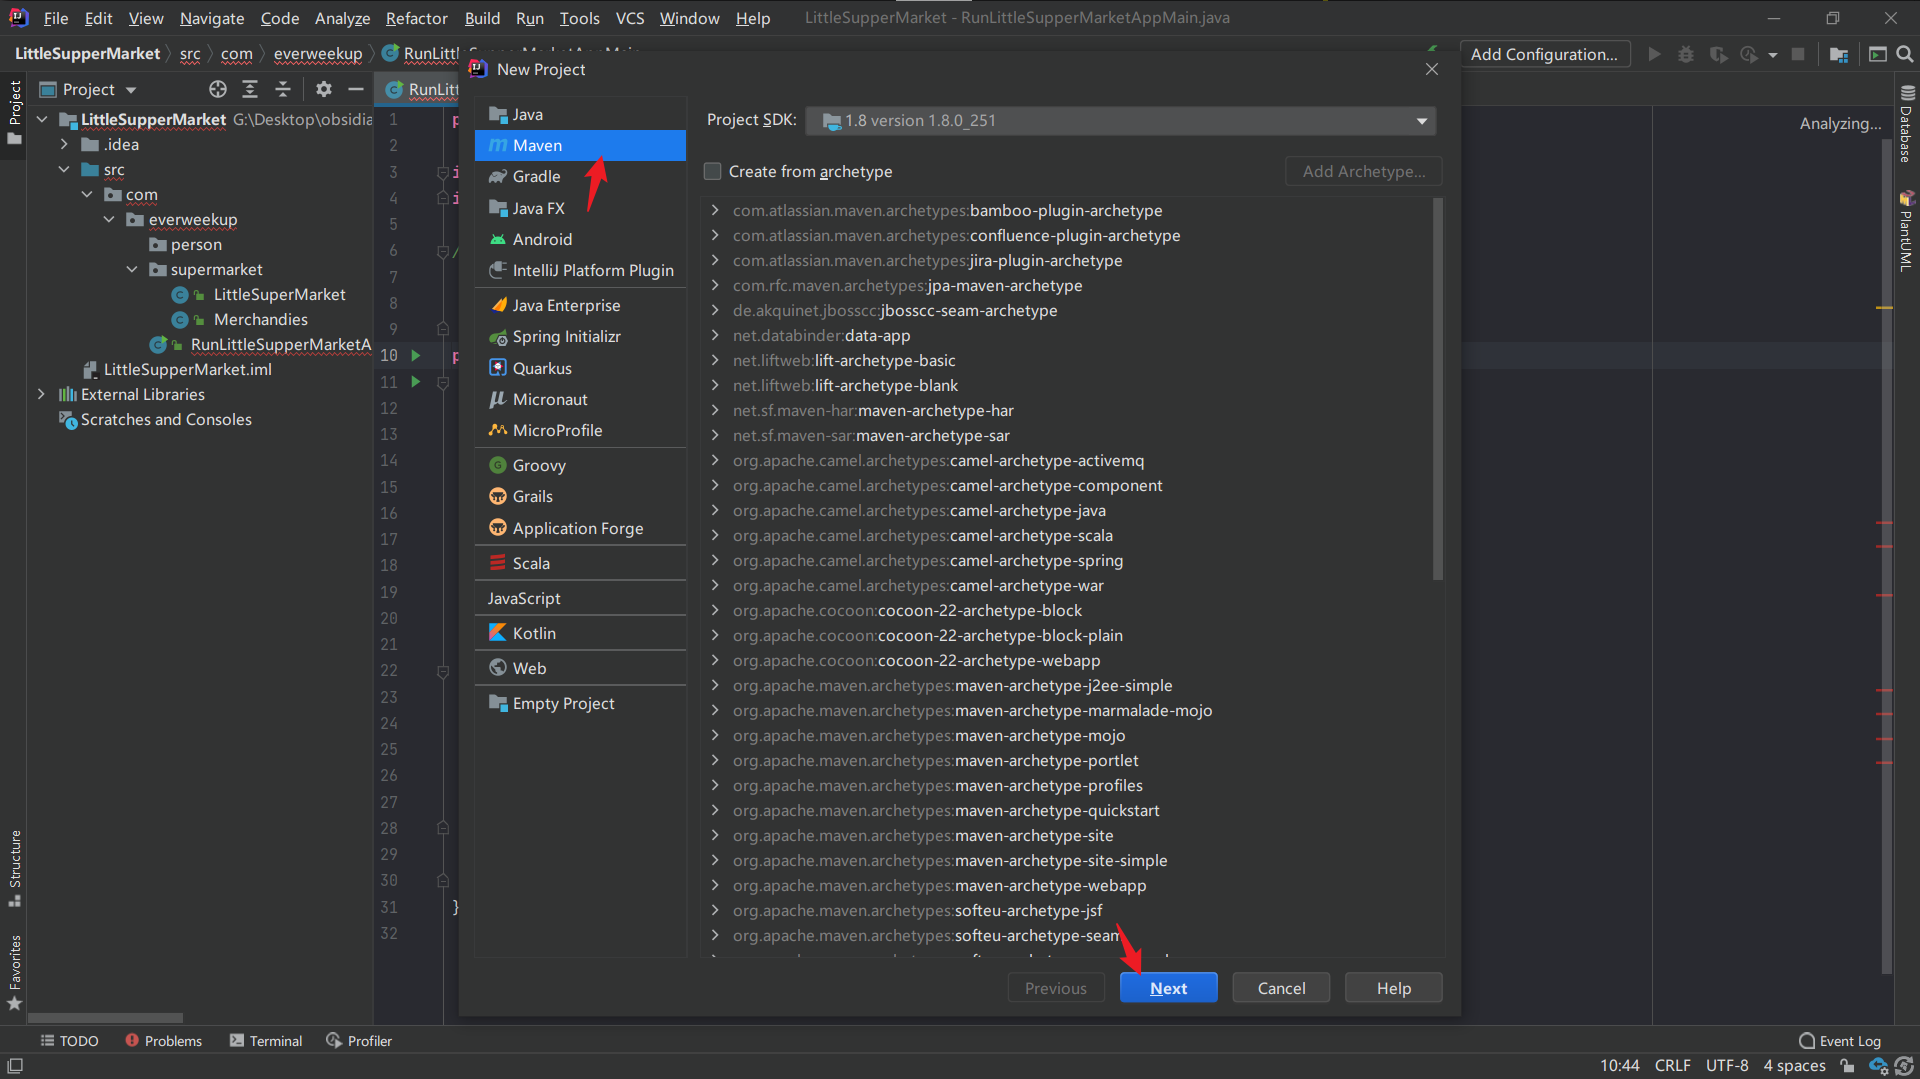Screen dimensions: 1920x1079
Task: Open Search Everywhere magnifier icon
Action: (x=1905, y=54)
